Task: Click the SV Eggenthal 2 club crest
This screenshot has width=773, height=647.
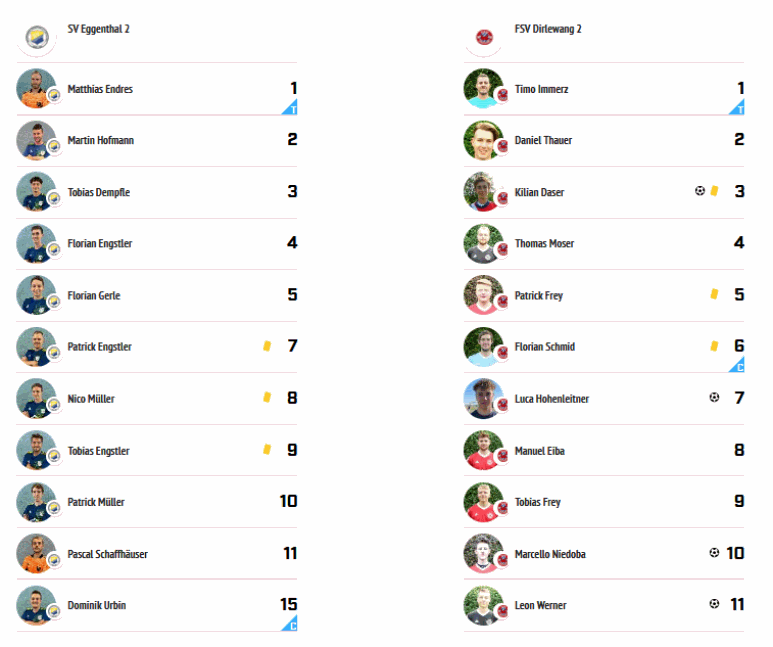Action: (37, 37)
